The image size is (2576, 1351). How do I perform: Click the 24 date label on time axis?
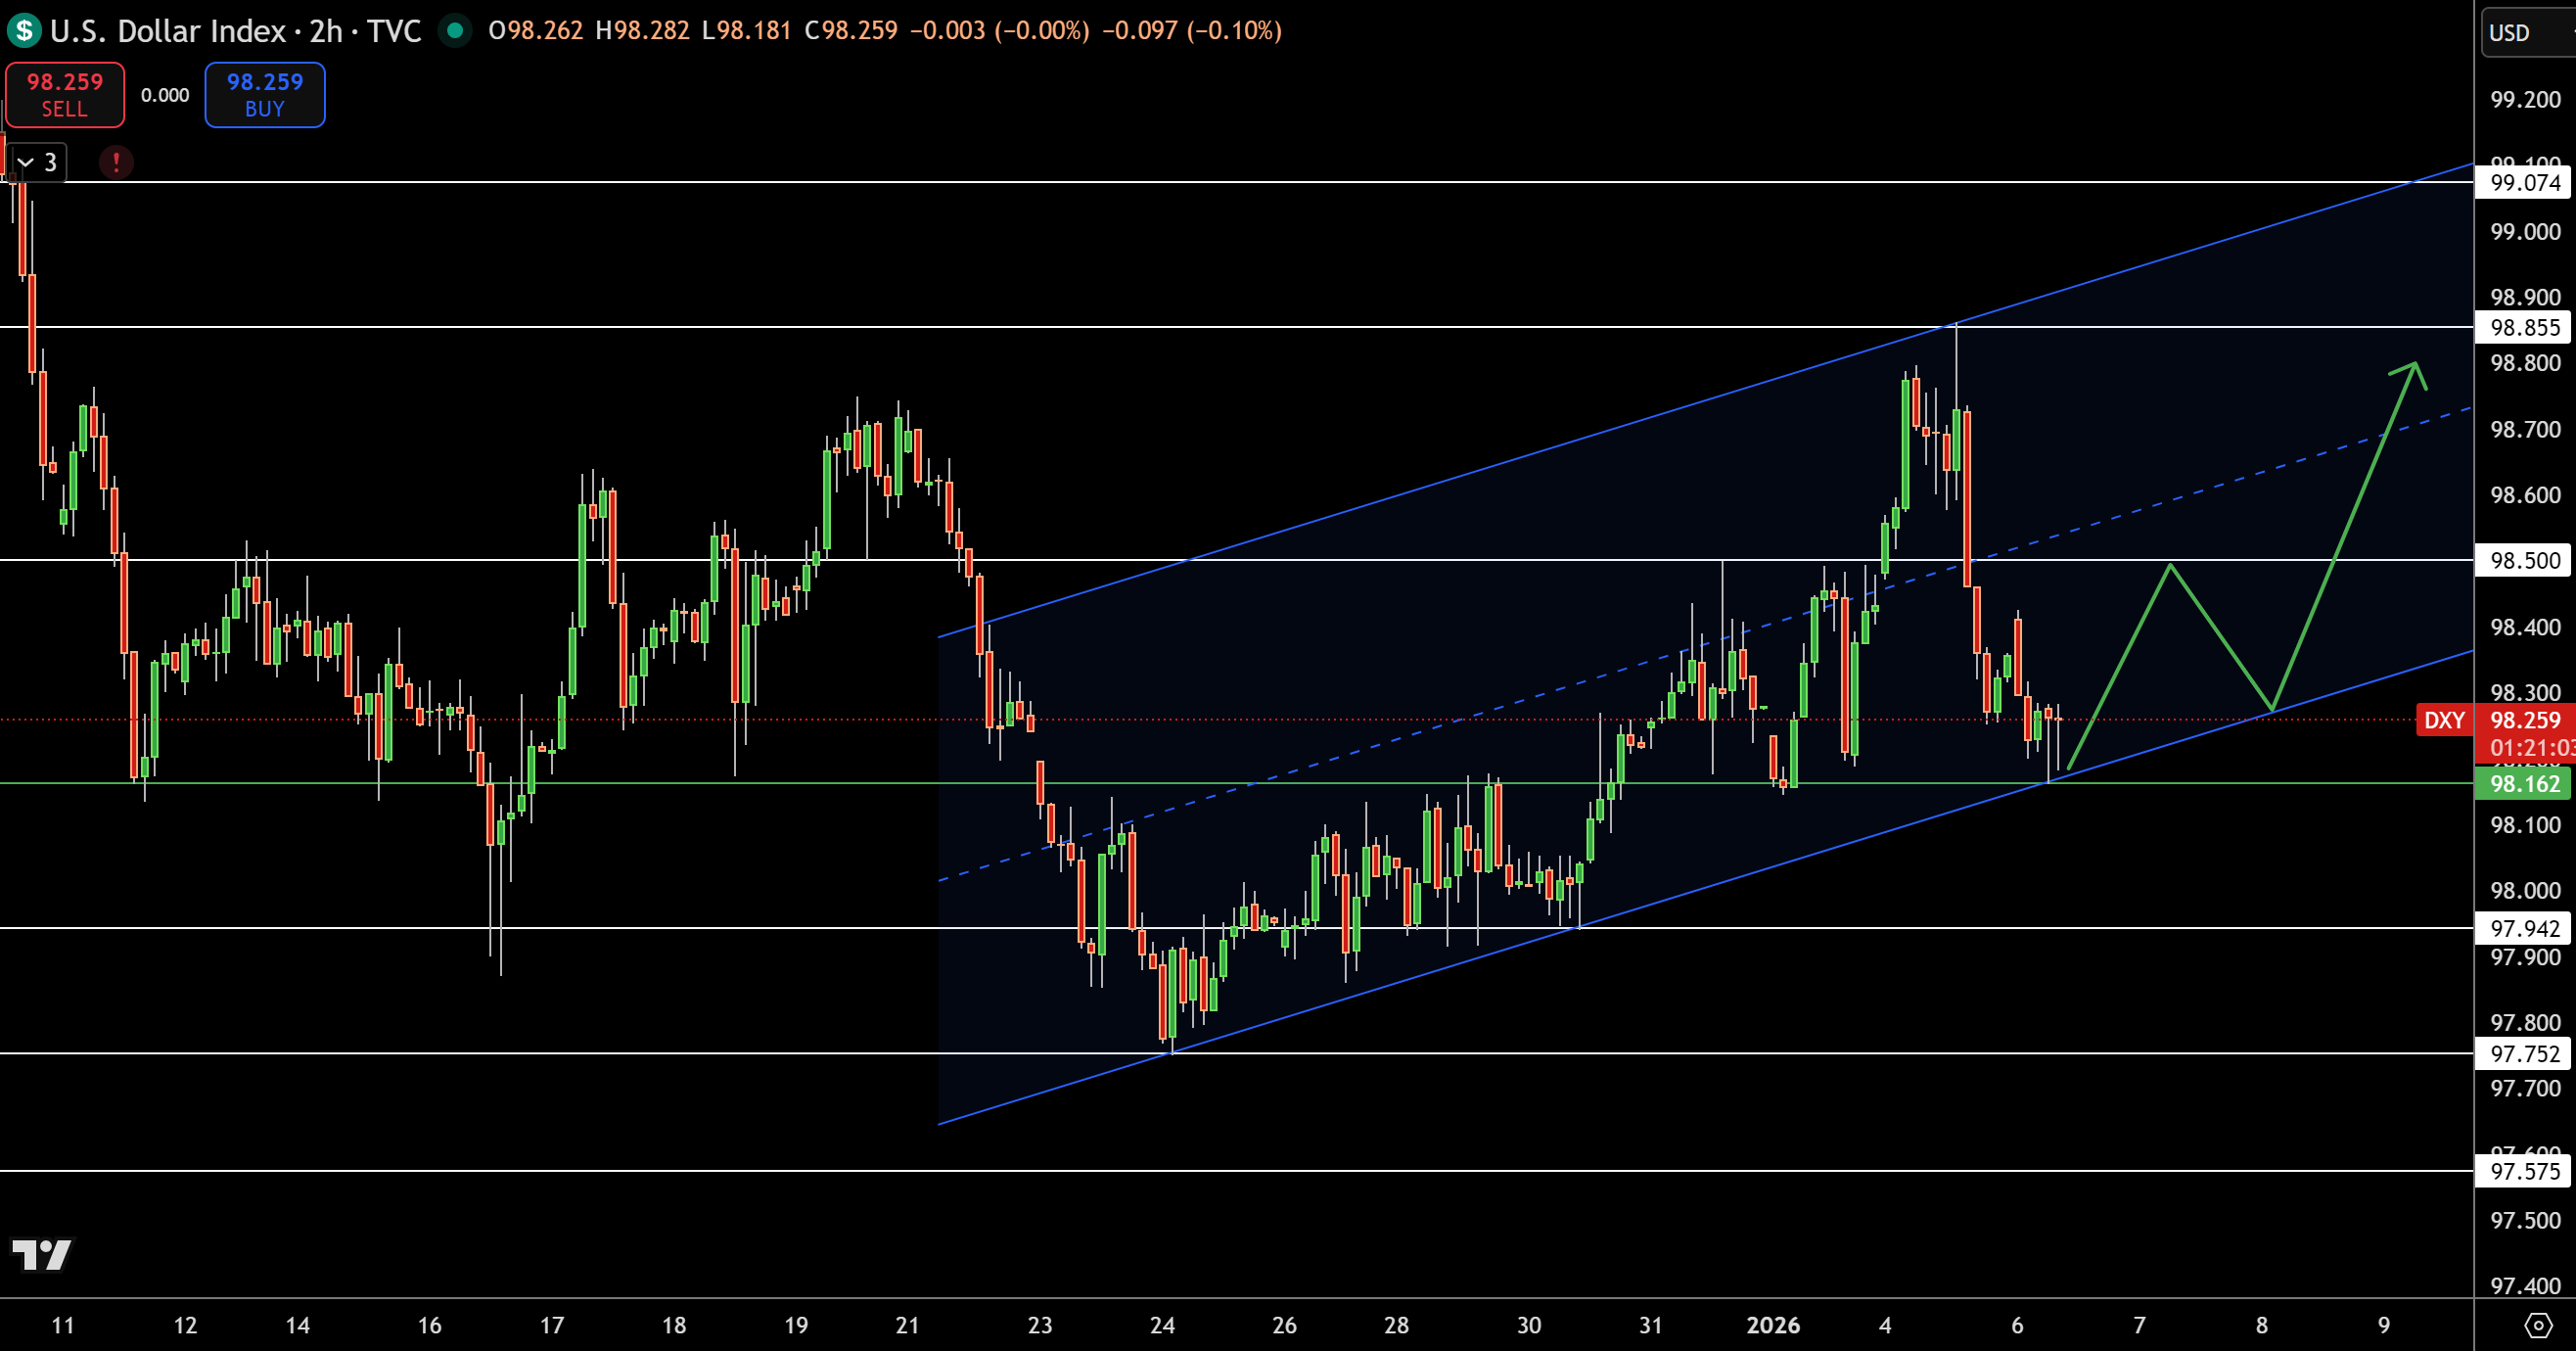(x=1162, y=1325)
